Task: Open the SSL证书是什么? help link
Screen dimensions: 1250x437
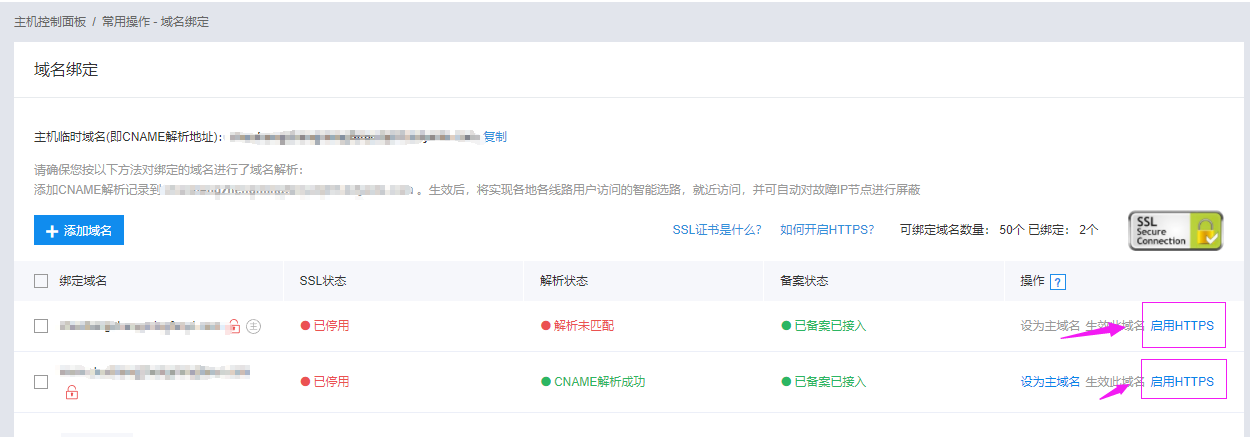Action: tap(717, 230)
